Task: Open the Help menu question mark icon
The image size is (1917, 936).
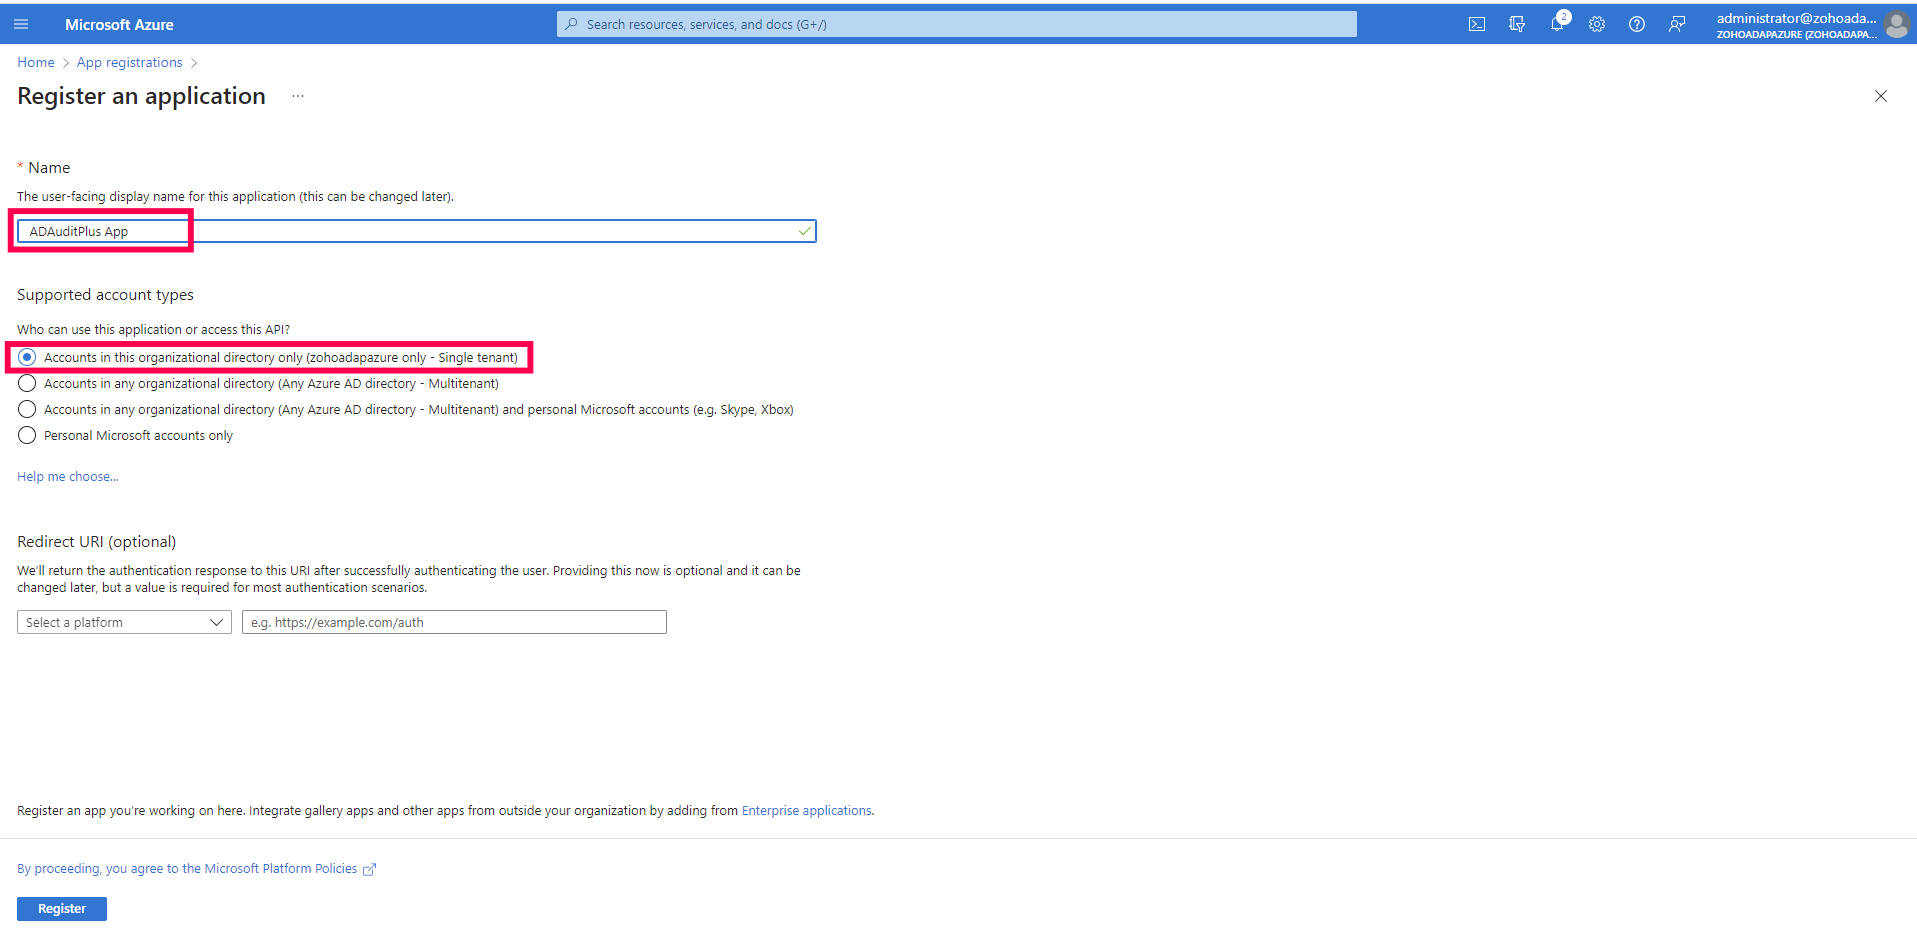Action: 1637,23
